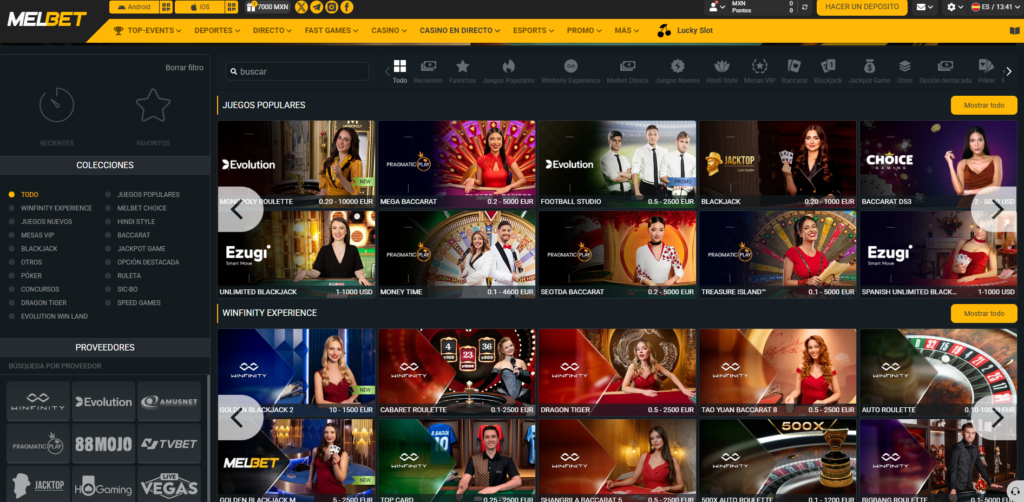Screen dimensions: 1024x502
Task: Select SPEED GAMES in the collections list
Action: tap(133, 303)
